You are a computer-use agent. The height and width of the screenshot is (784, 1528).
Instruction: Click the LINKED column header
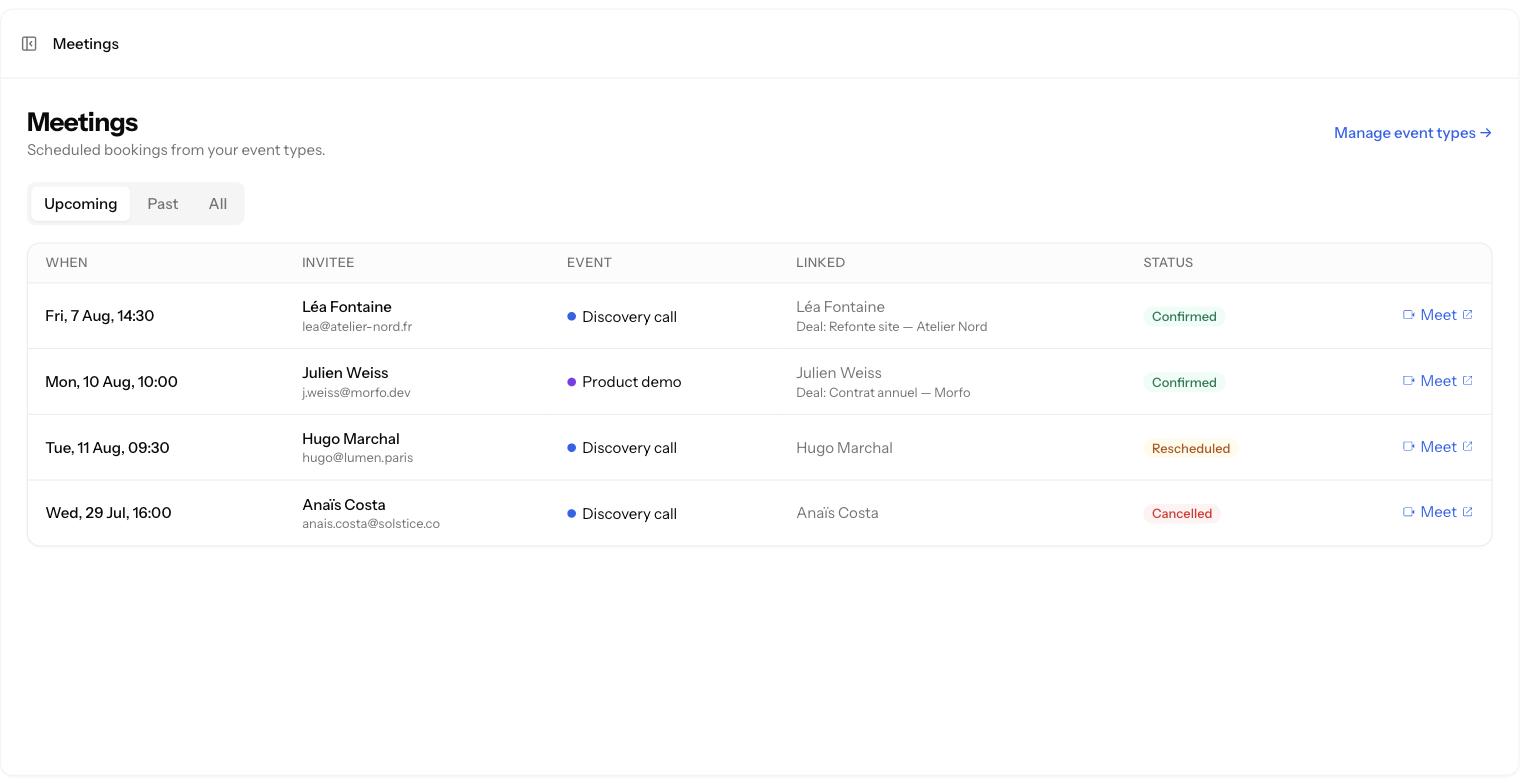pos(820,263)
